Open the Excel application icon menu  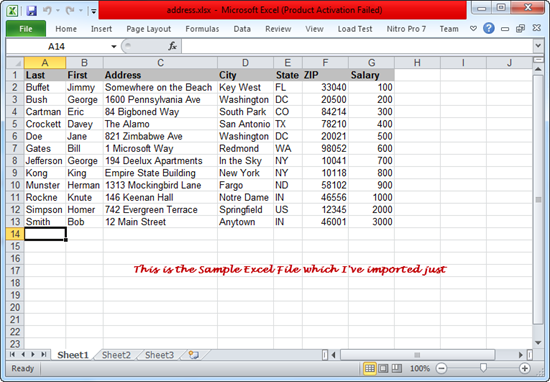click(x=12, y=11)
